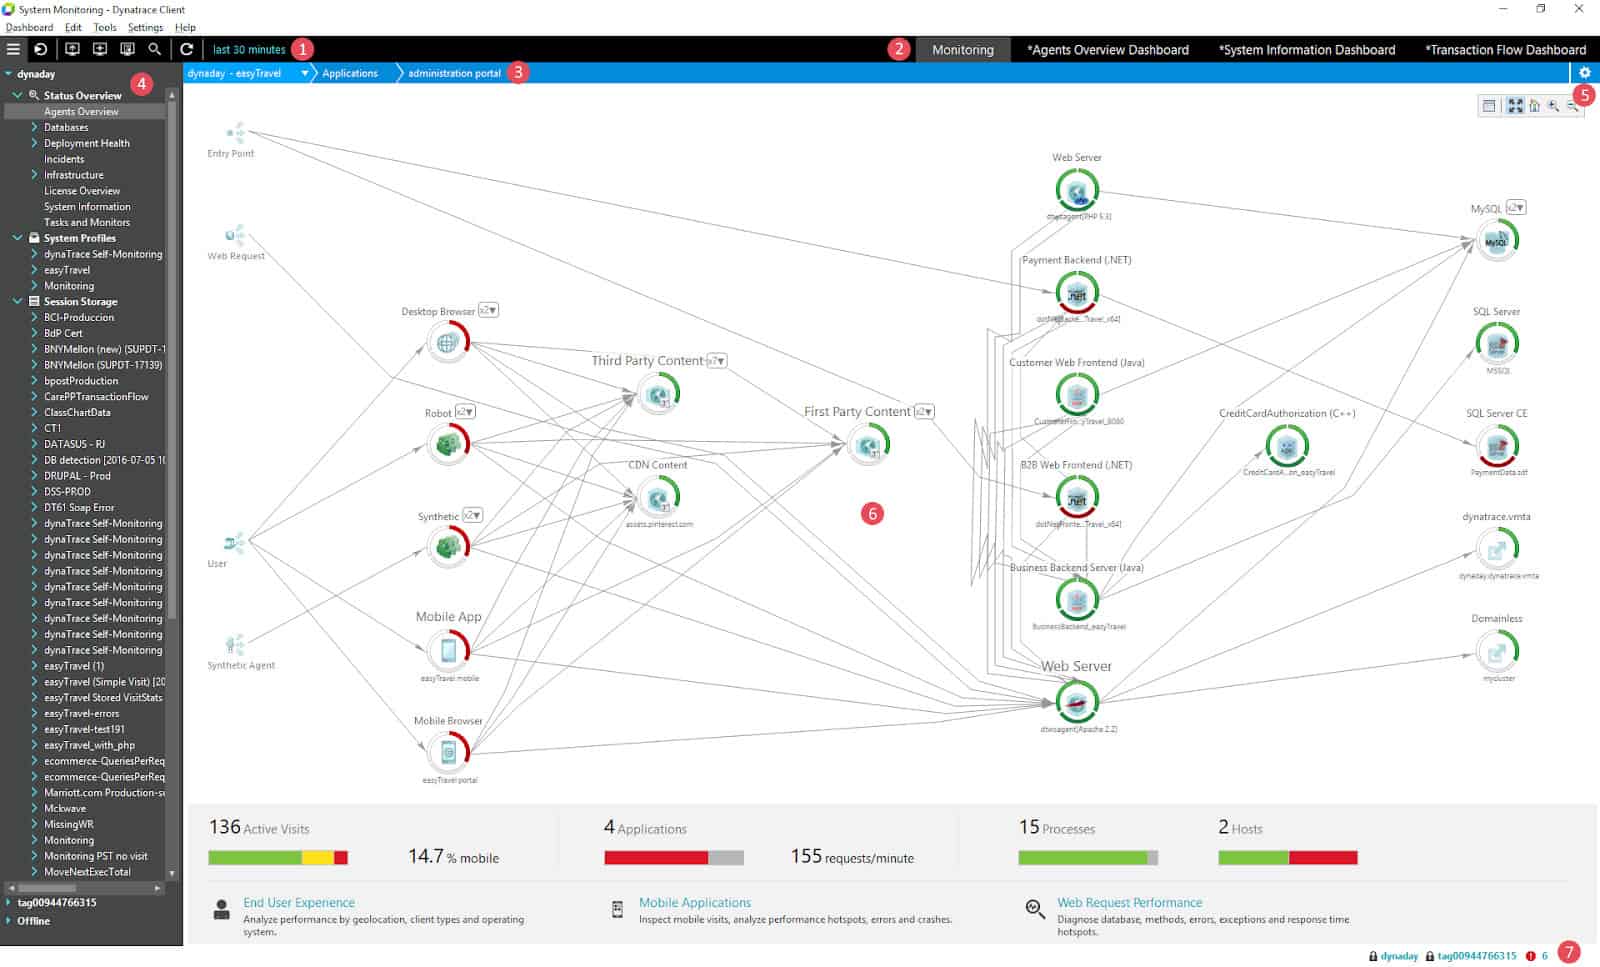Click the Applications breadcrumb
The image size is (1600, 967).
coord(350,73)
